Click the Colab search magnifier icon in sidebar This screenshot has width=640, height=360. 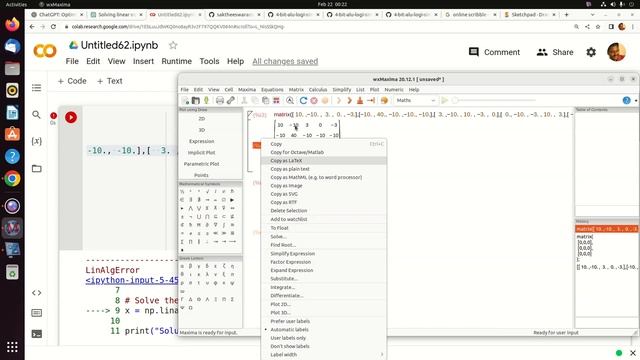[x=36, y=115]
